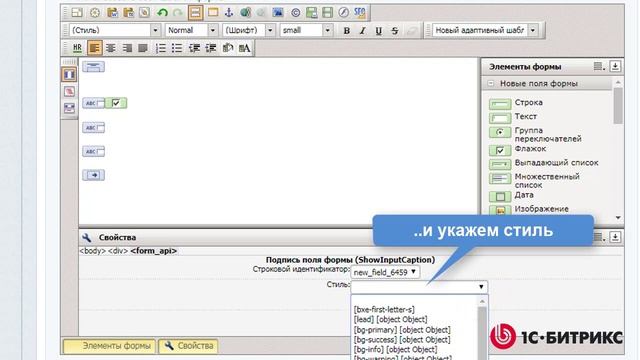
Task: Select [lead] style option
Action: pyautogui.click(x=391, y=319)
